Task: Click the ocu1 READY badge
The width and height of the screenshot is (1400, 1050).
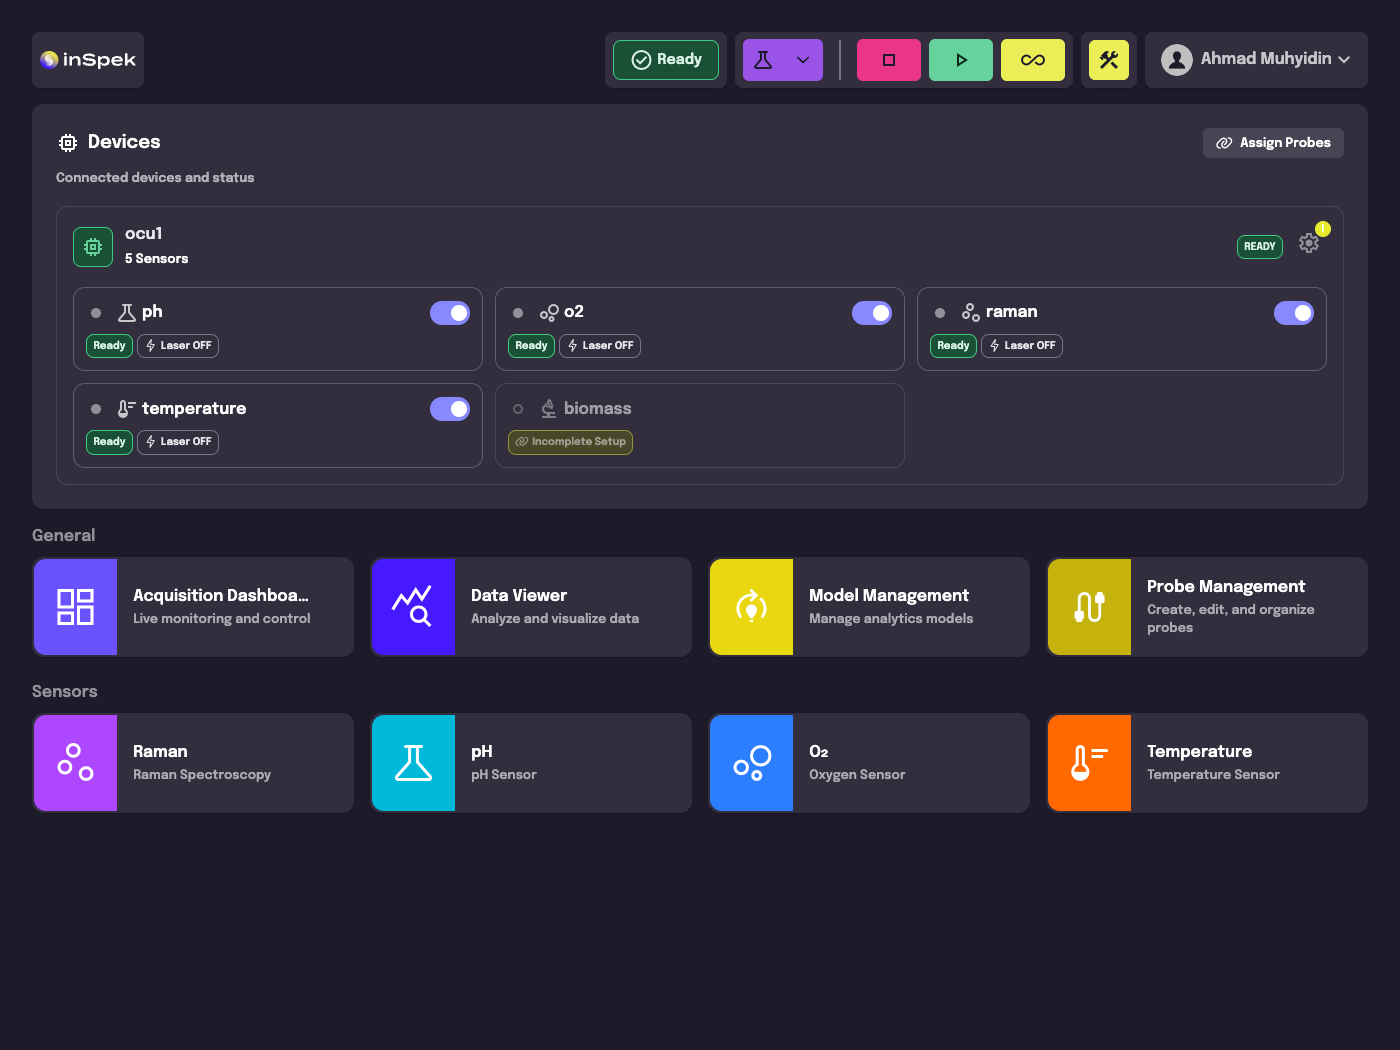Action: 1260,246
